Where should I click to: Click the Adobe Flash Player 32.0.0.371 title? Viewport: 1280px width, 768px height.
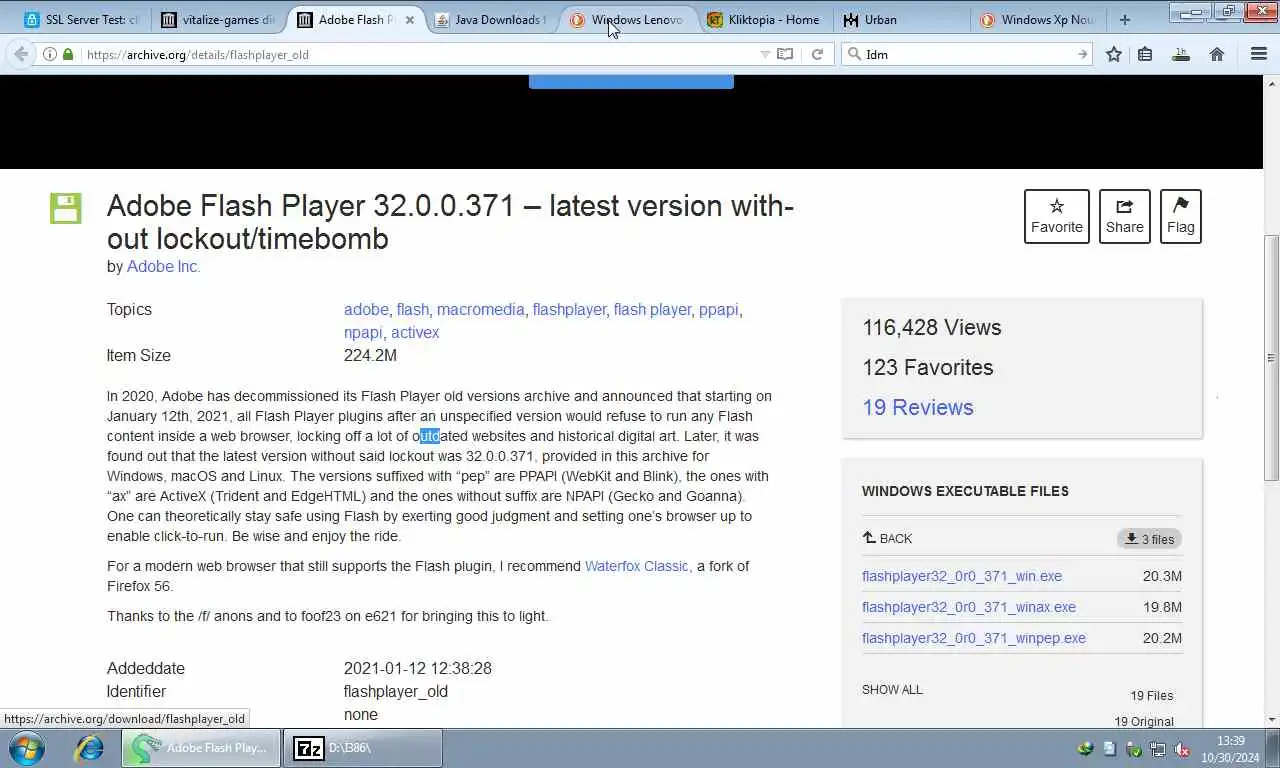click(x=450, y=222)
